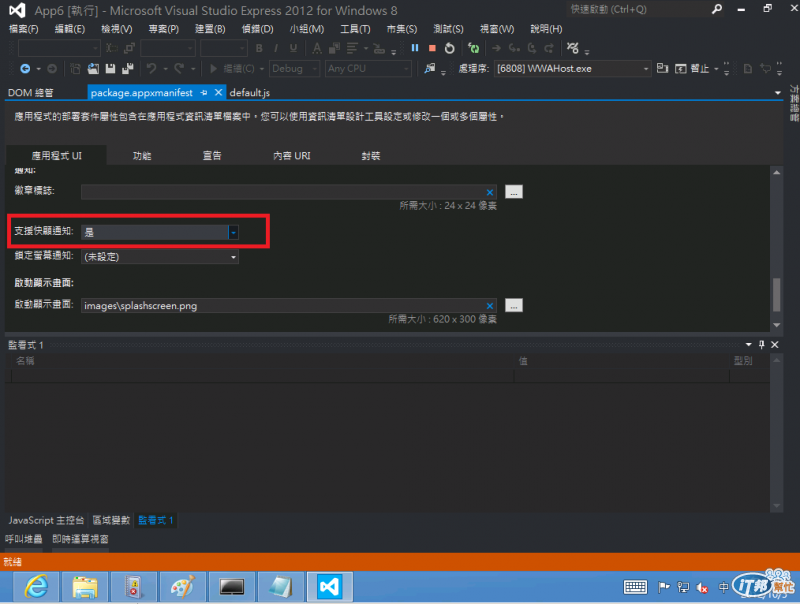800x604 pixels.
Task: Click the Underline formatting icon
Action: click(x=293, y=48)
